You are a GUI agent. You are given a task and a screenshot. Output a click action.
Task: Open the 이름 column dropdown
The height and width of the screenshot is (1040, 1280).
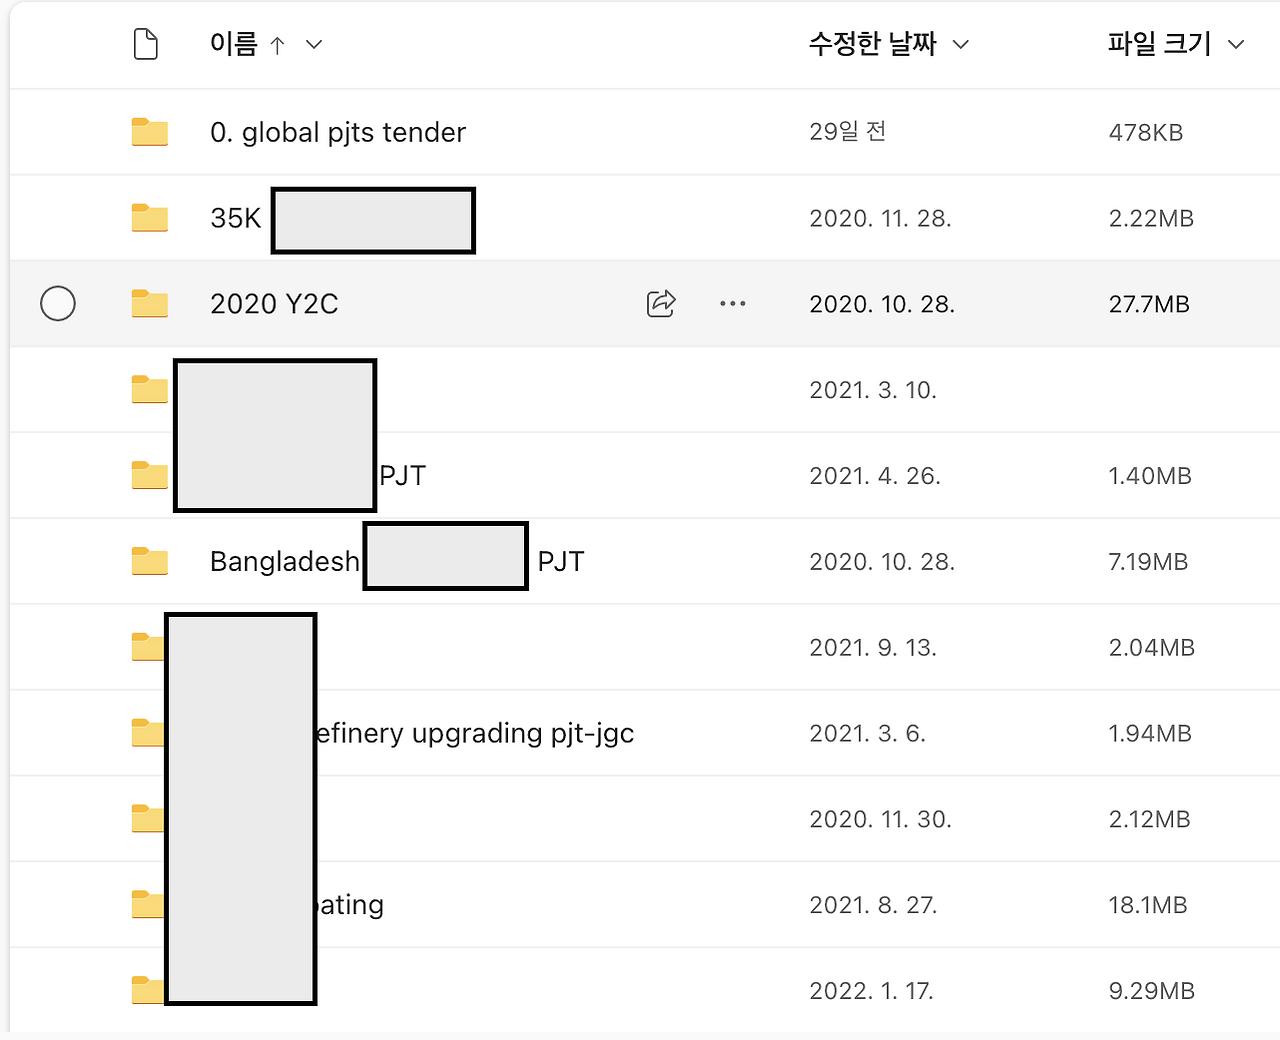[313, 45]
